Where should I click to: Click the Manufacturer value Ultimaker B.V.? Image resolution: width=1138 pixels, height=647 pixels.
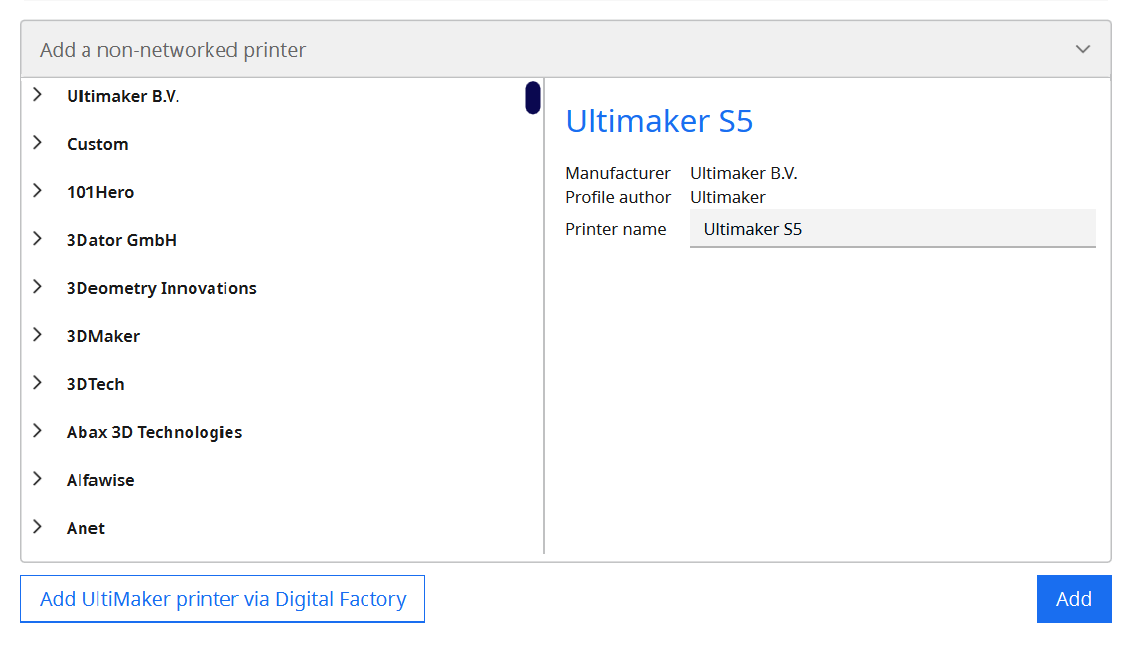click(743, 174)
